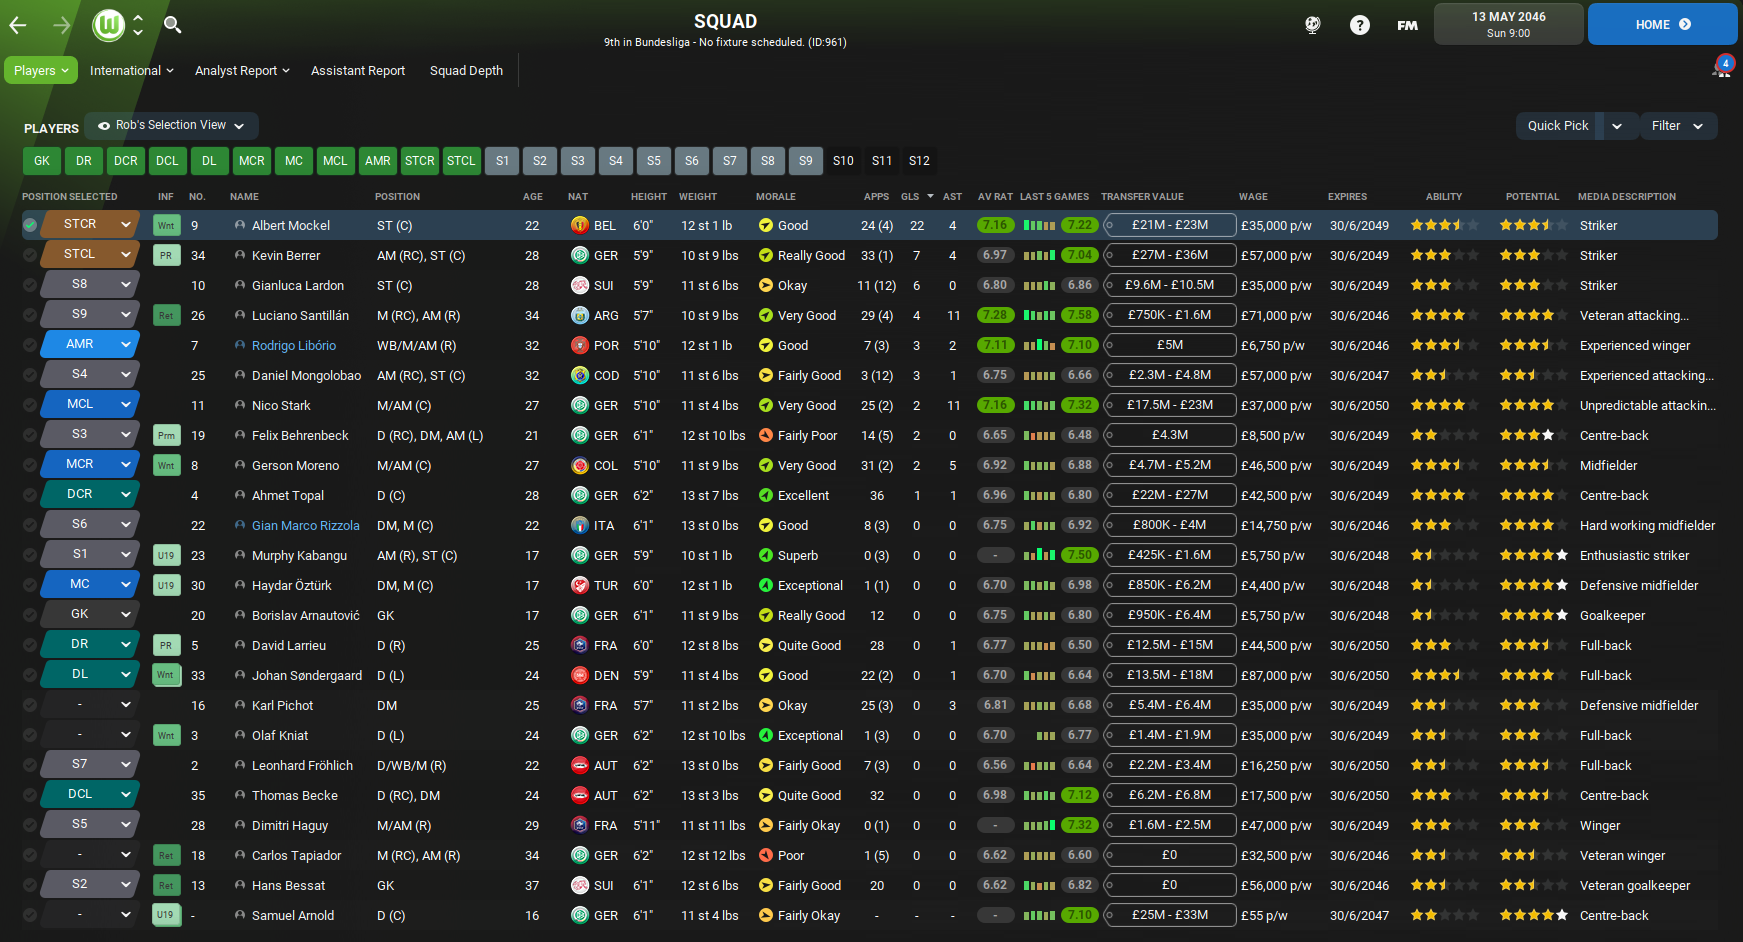Toggle selection circle for Kevin Berrer row
This screenshot has width=1743, height=942.
30,255
